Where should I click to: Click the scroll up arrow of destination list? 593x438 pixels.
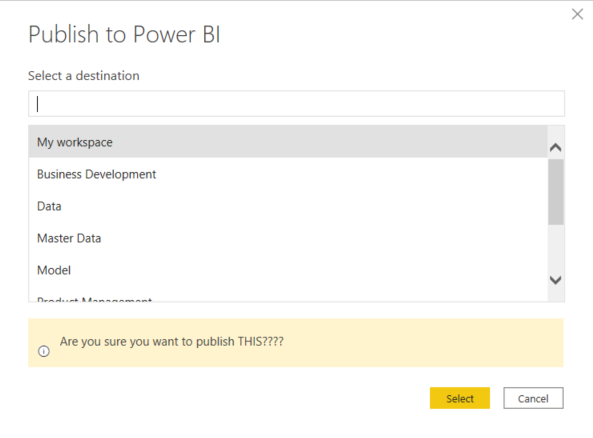[556, 147]
